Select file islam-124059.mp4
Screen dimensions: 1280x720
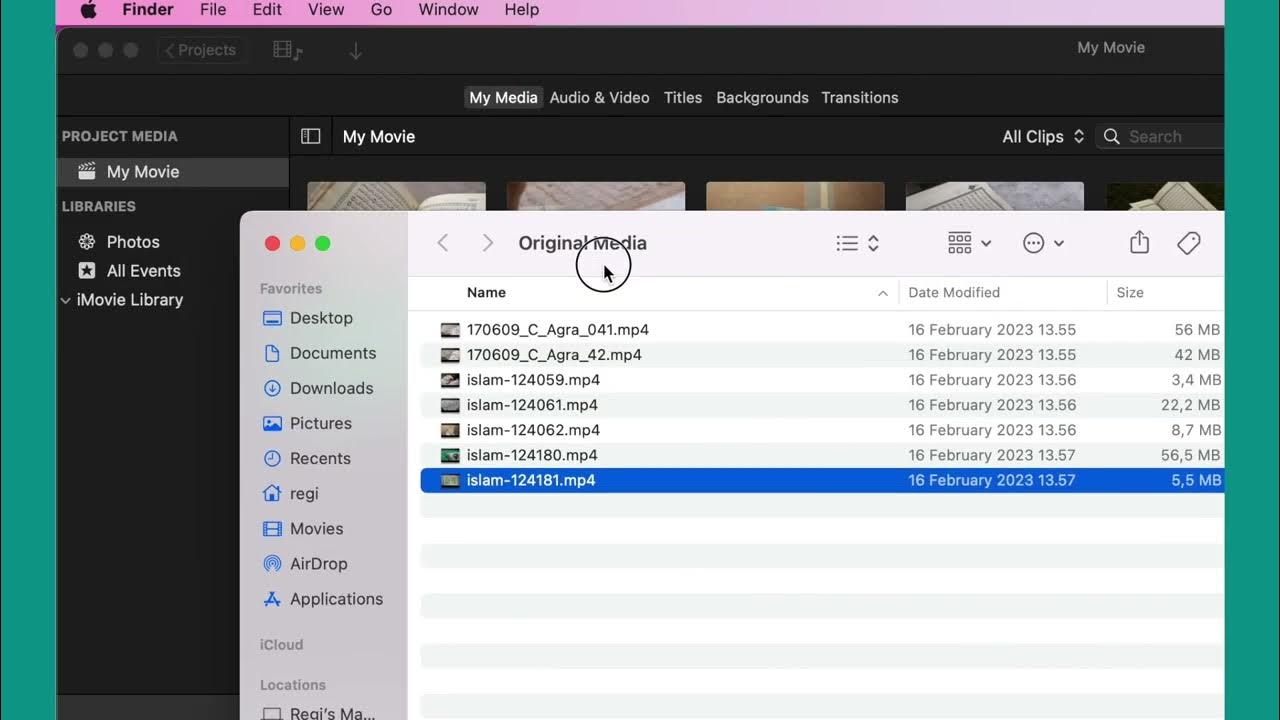click(x=822, y=379)
